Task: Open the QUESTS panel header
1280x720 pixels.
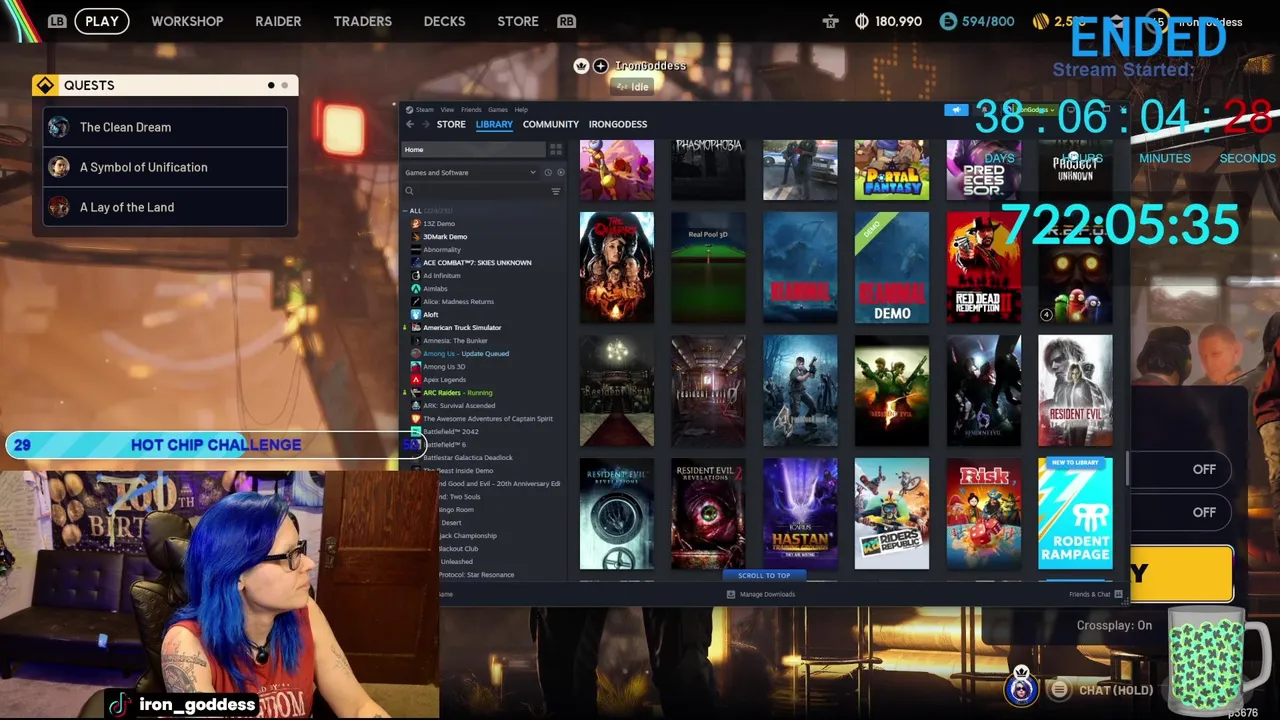Action: [165, 85]
